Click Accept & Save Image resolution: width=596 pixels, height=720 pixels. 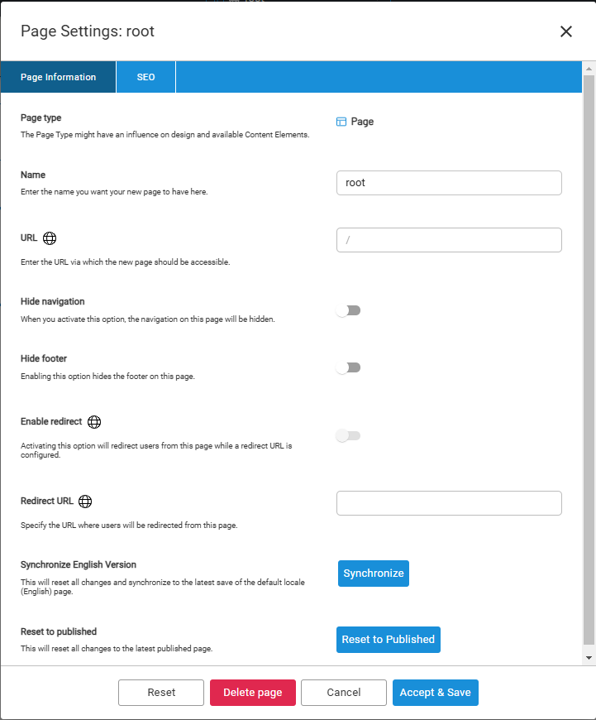pyautogui.click(x=435, y=692)
